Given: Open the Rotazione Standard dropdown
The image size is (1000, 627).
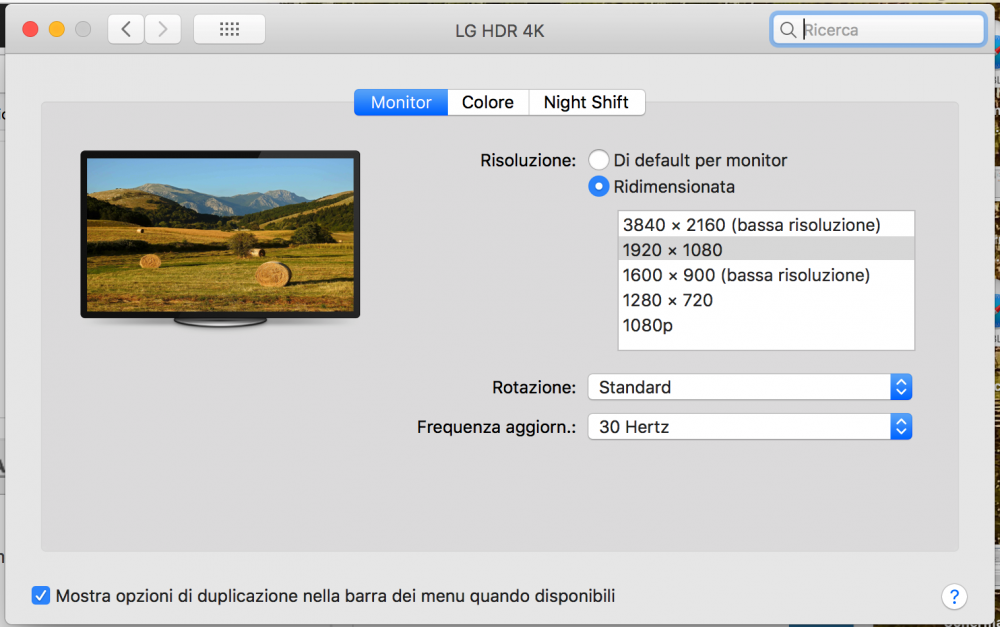Looking at the screenshot, I should [750, 387].
